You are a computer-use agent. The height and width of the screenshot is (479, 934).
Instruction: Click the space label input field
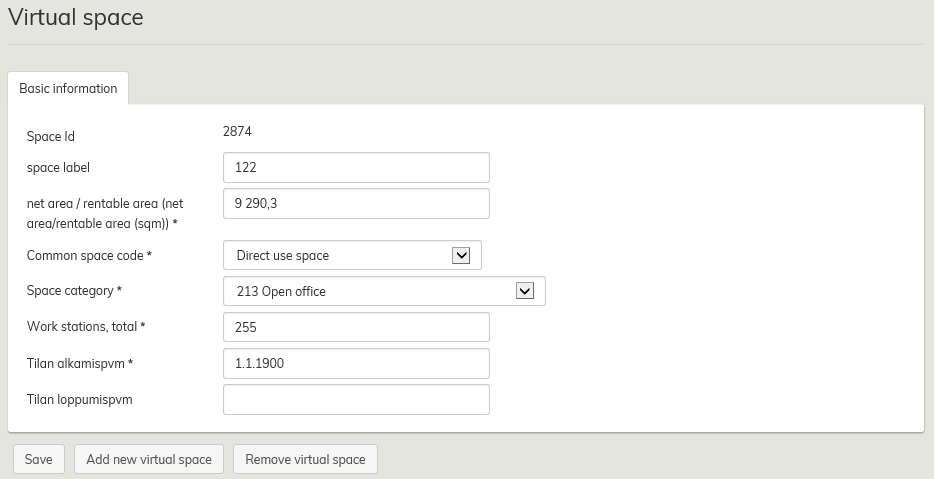click(x=356, y=168)
